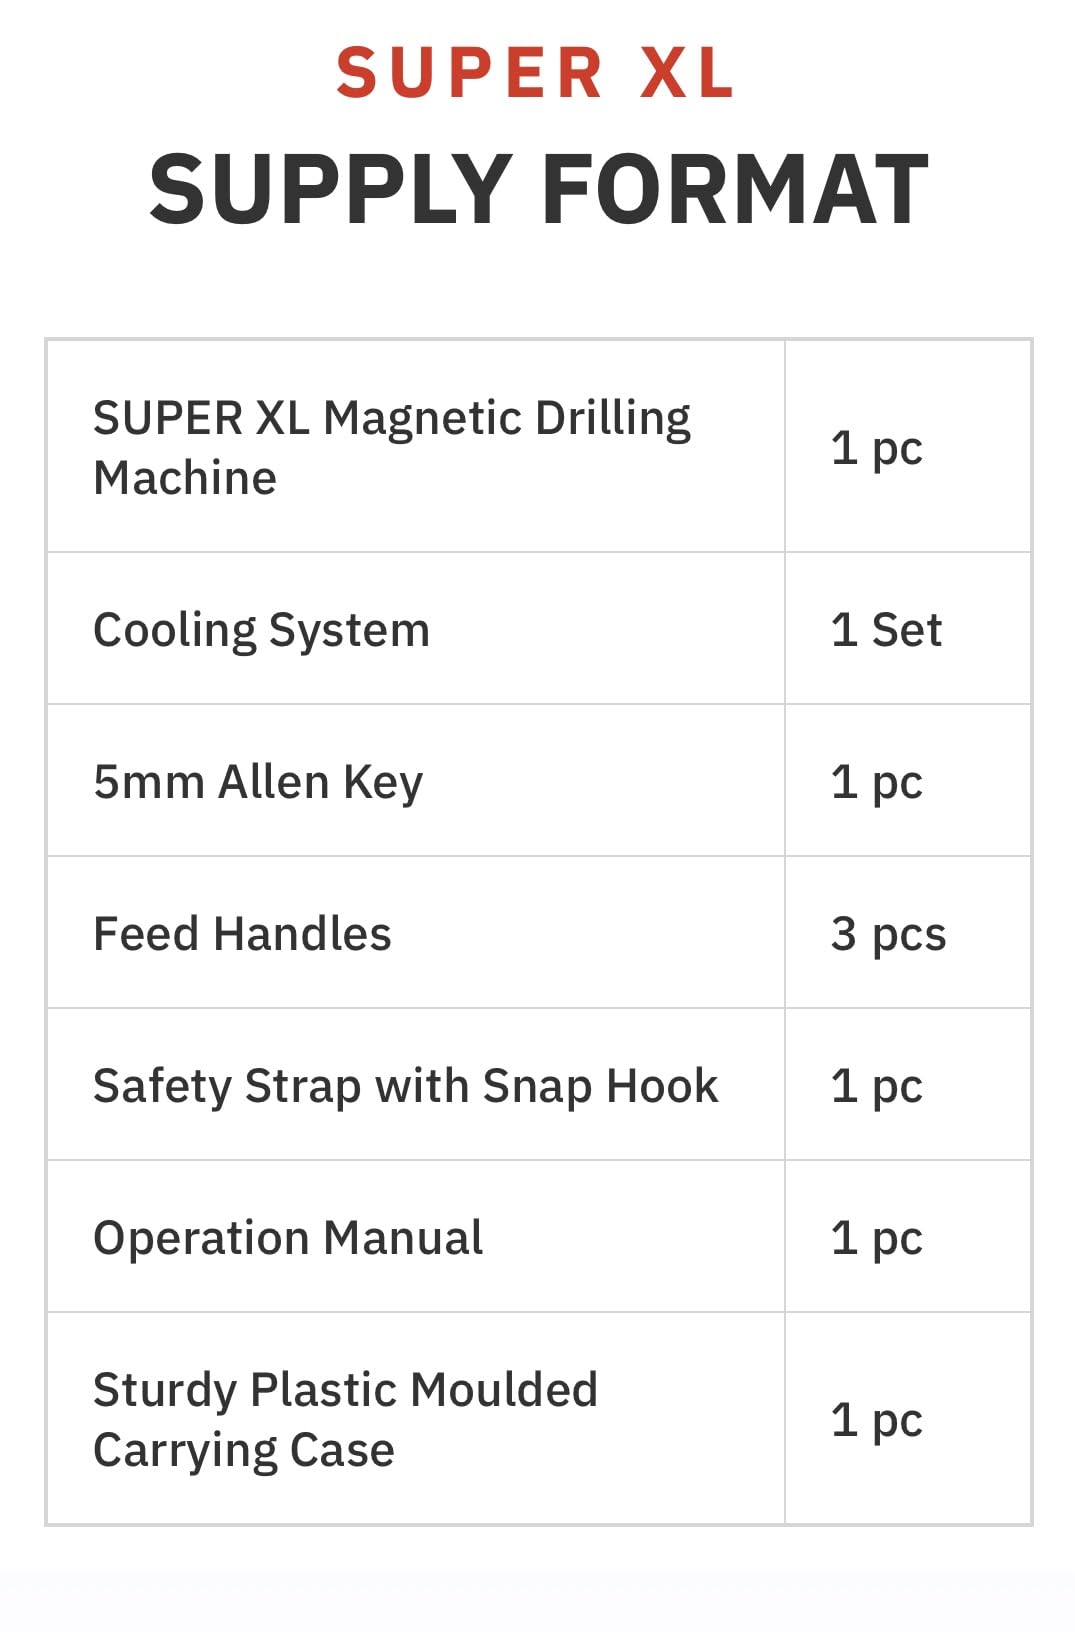Click the 5mm Allen Key item name
1075x1632 pixels.
[x=258, y=782]
